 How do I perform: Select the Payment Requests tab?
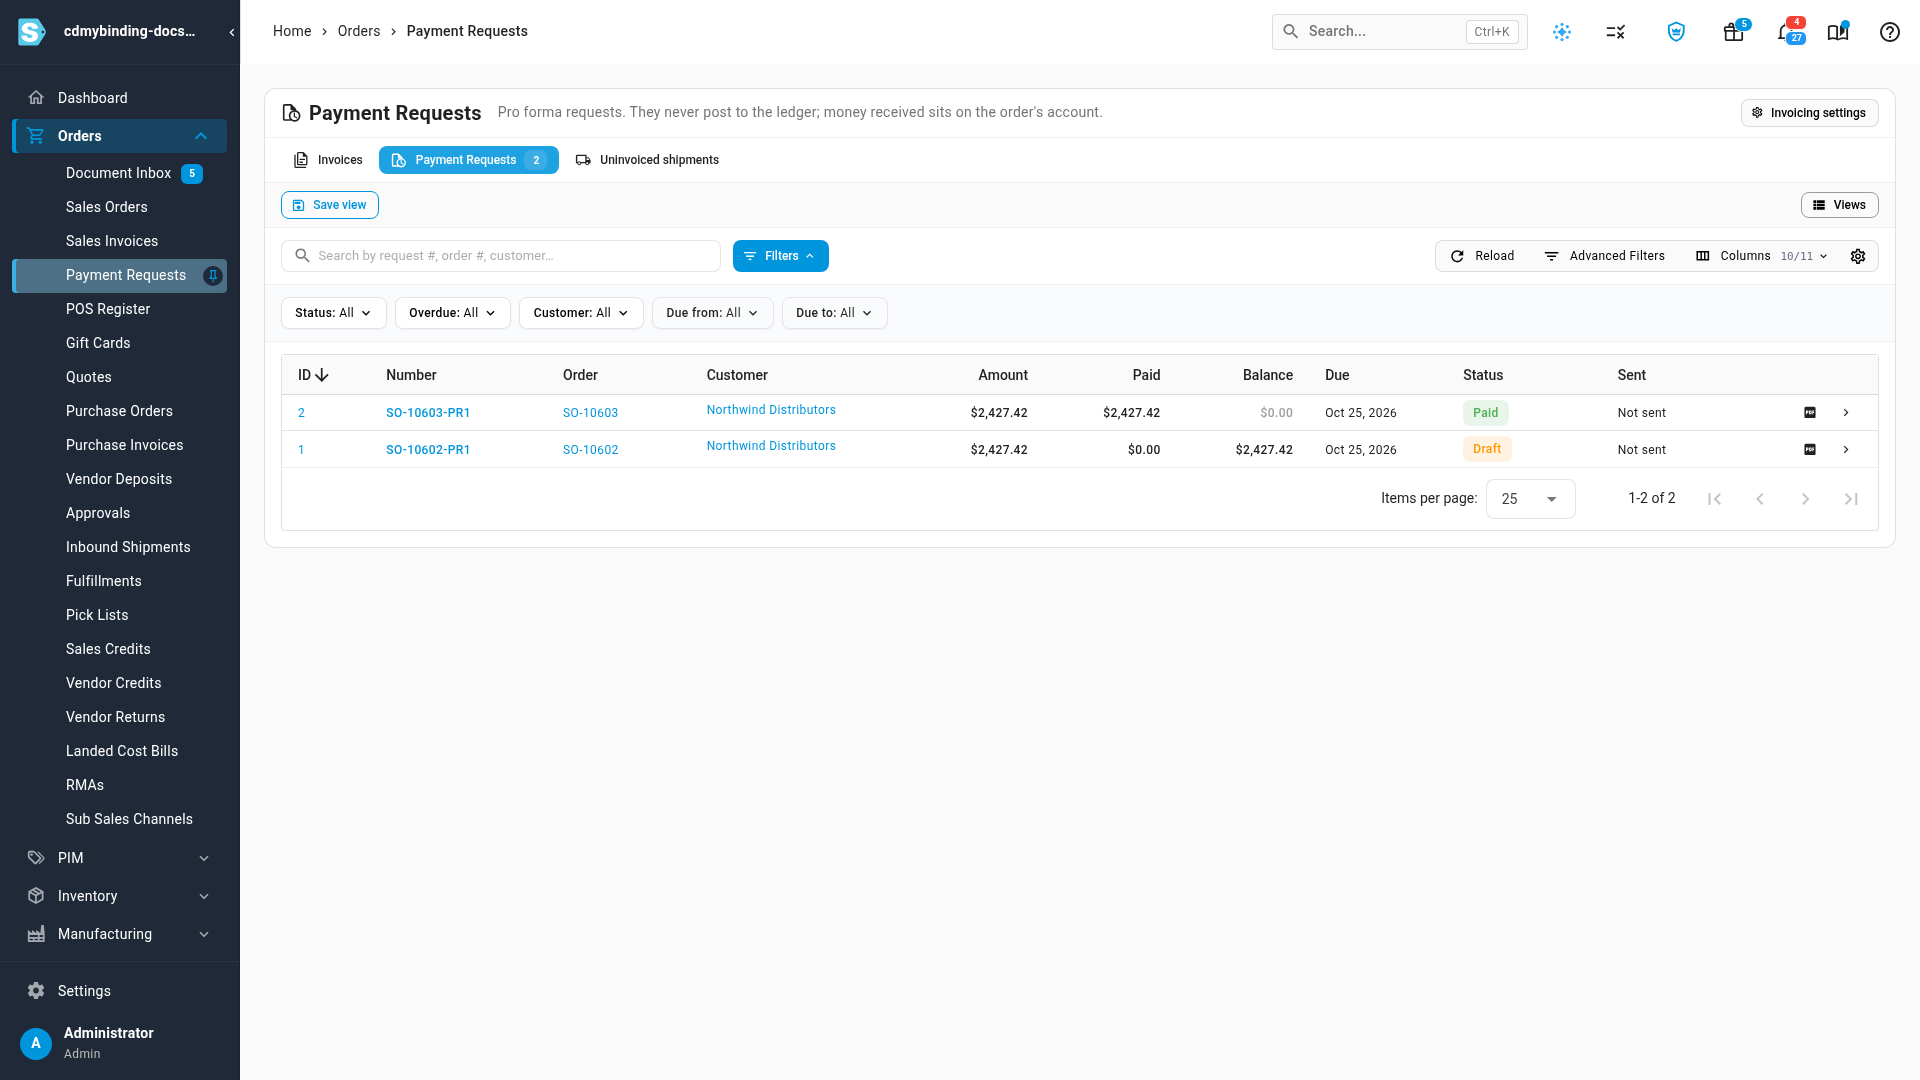coord(468,160)
